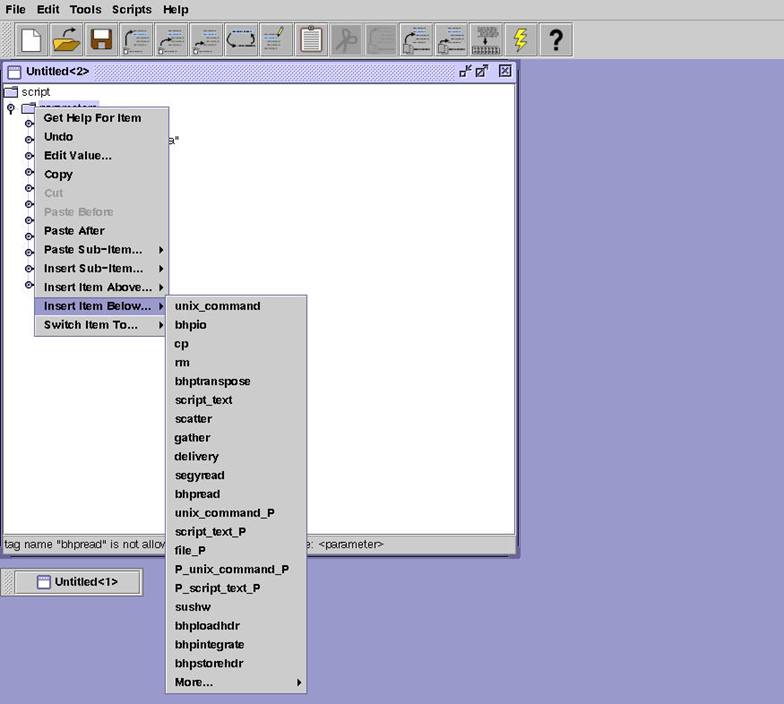This screenshot has width=784, height=704.
Task: Choose script_text_P in the submenu
Action: pyautogui.click(x=236, y=532)
